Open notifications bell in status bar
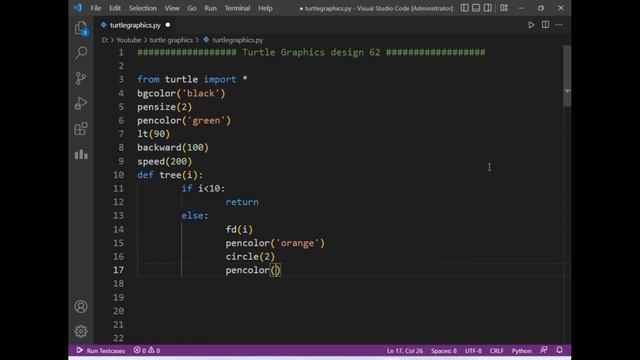Screen dimensions: 640x360 pyautogui.click(x=559, y=350)
